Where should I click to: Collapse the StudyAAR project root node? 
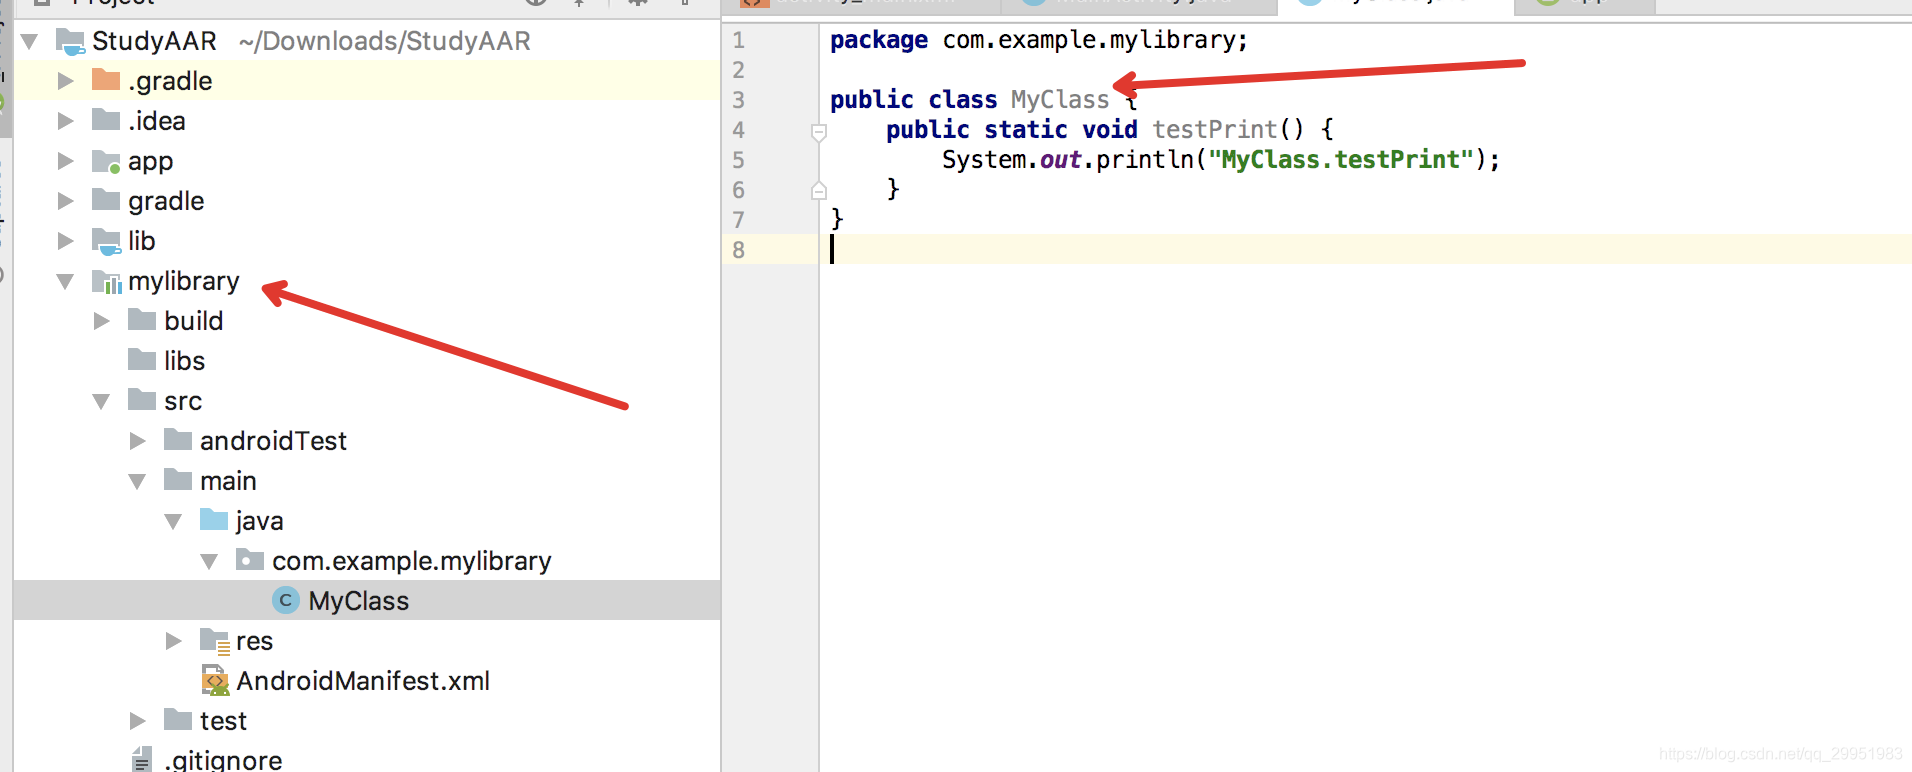tap(29, 41)
